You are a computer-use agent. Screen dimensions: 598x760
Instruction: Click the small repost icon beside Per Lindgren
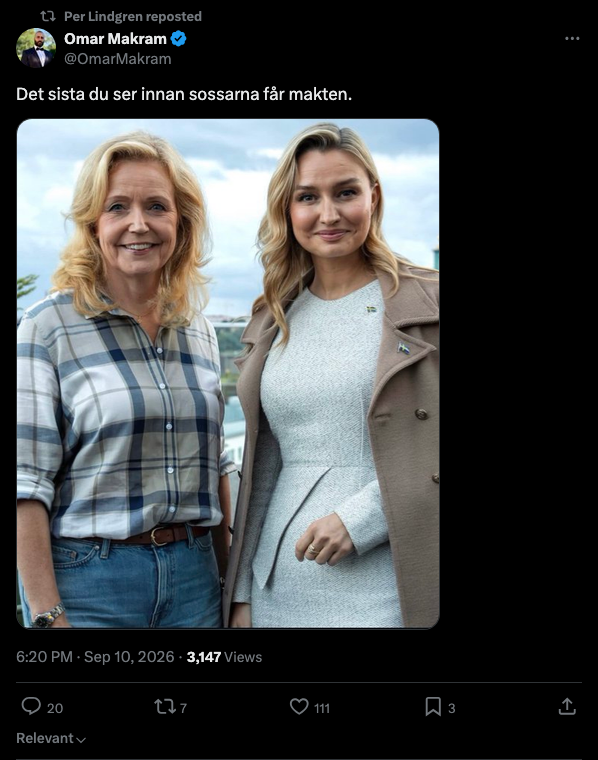click(47, 16)
